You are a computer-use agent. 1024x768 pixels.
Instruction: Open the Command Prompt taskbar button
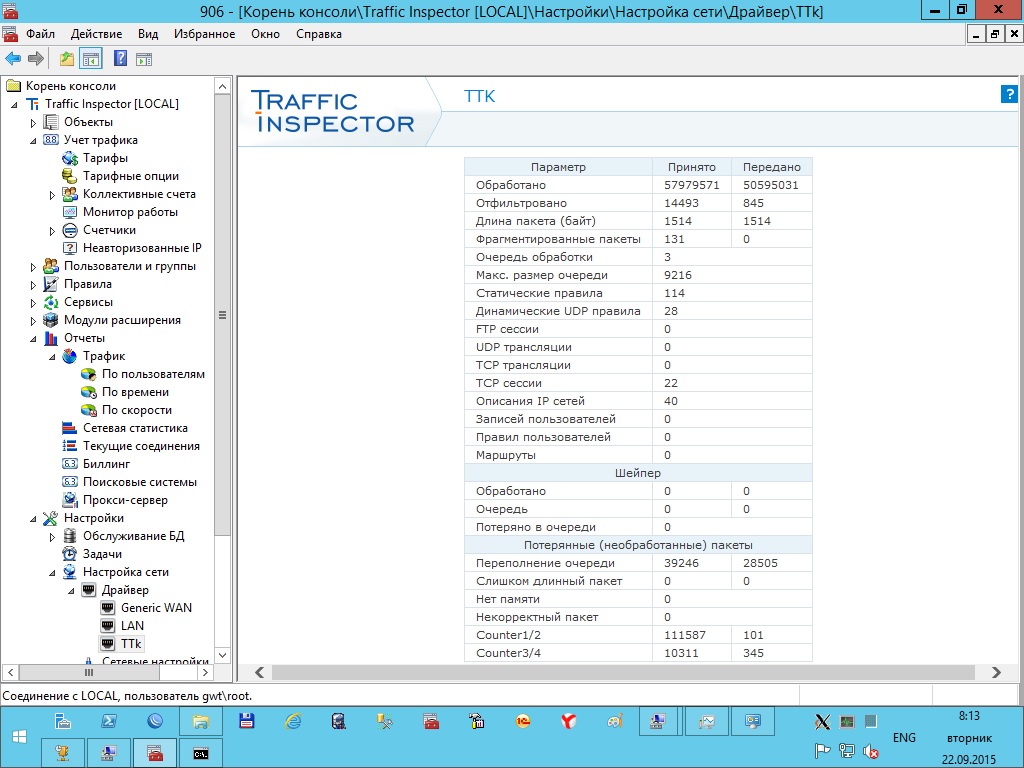point(200,753)
